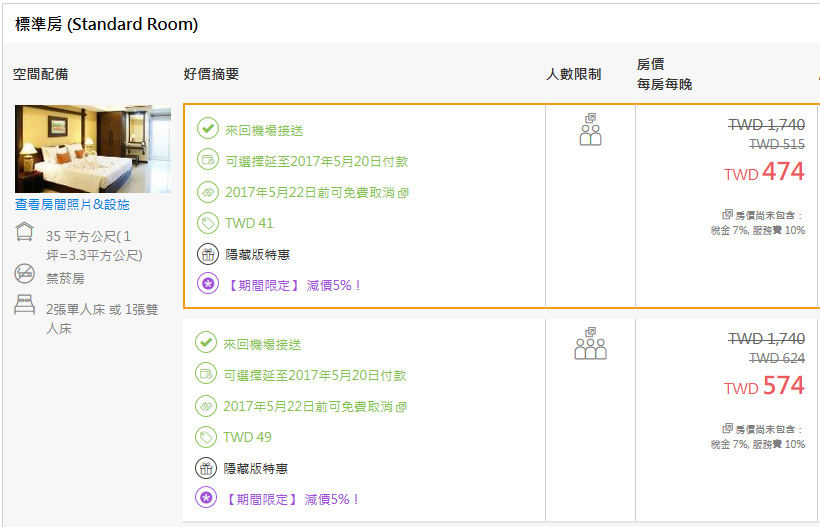Click 【期間限定】減價5% text in second offer
820x527 pixels.
pos(291,499)
